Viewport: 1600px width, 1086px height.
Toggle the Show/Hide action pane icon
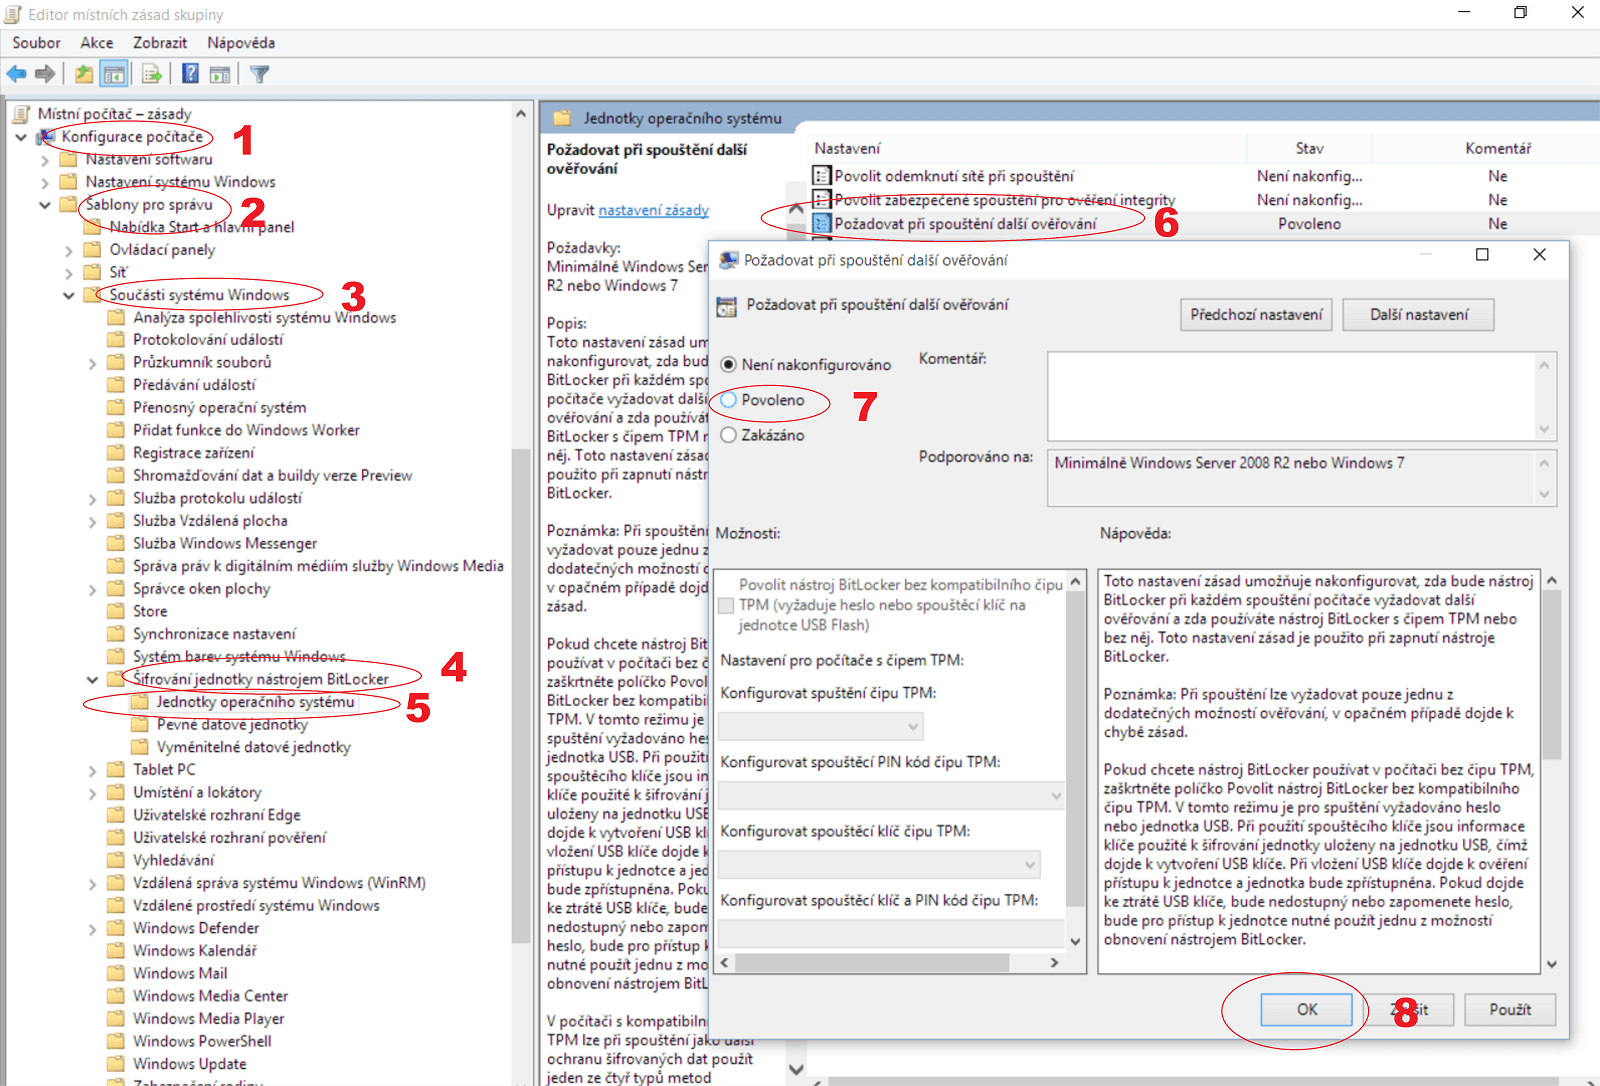(x=220, y=74)
